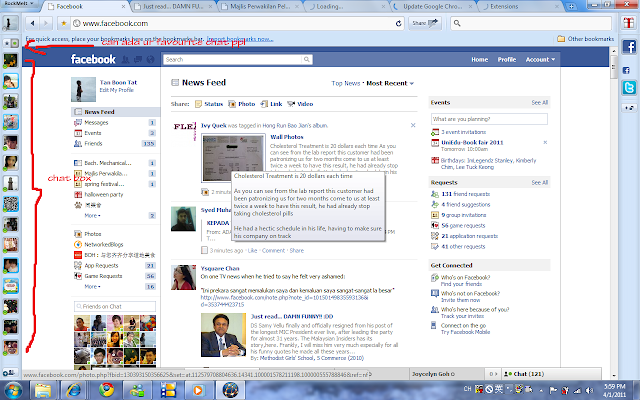Open Windows Live Messenger from the taskbar
Viewport: 640px width, 400px height.
tap(137, 390)
